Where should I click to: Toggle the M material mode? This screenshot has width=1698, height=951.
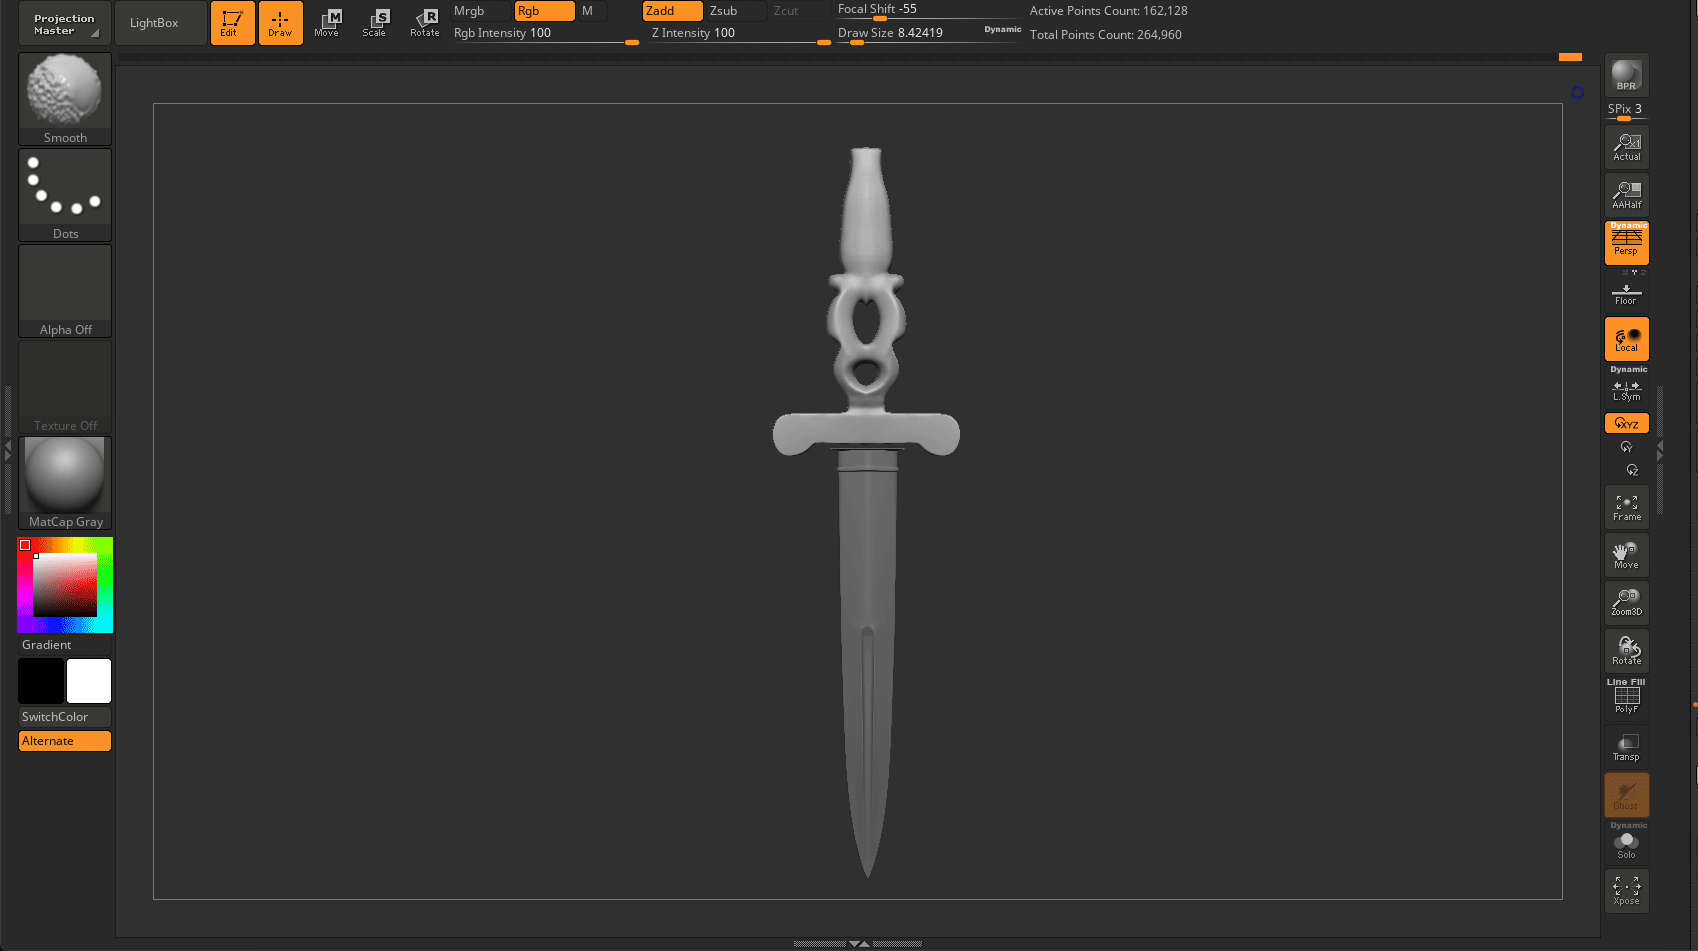[x=592, y=11]
